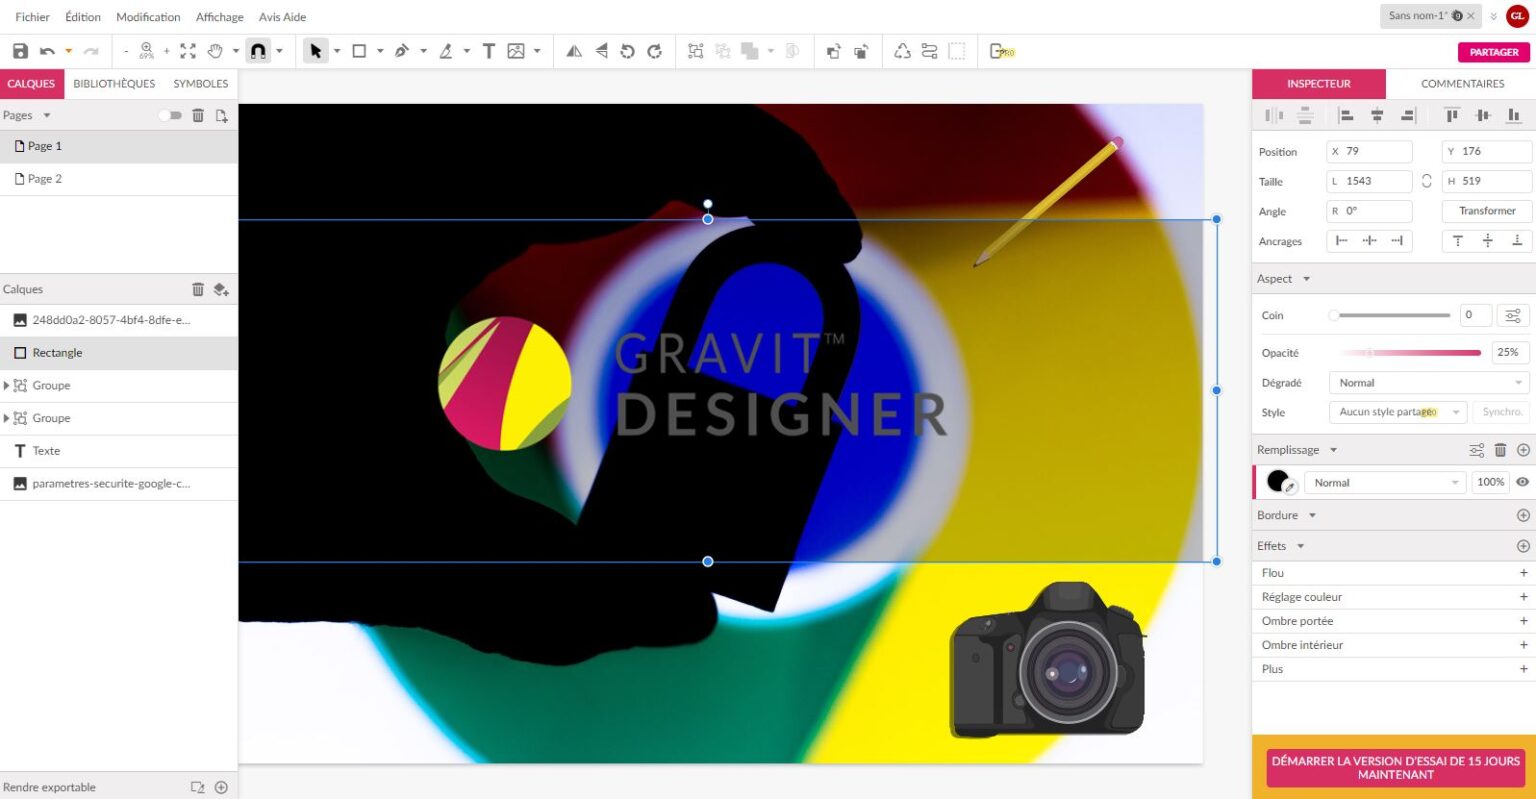The width and height of the screenshot is (1536, 799).
Task: Toggle the snapping magnet icon
Action: click(x=258, y=50)
